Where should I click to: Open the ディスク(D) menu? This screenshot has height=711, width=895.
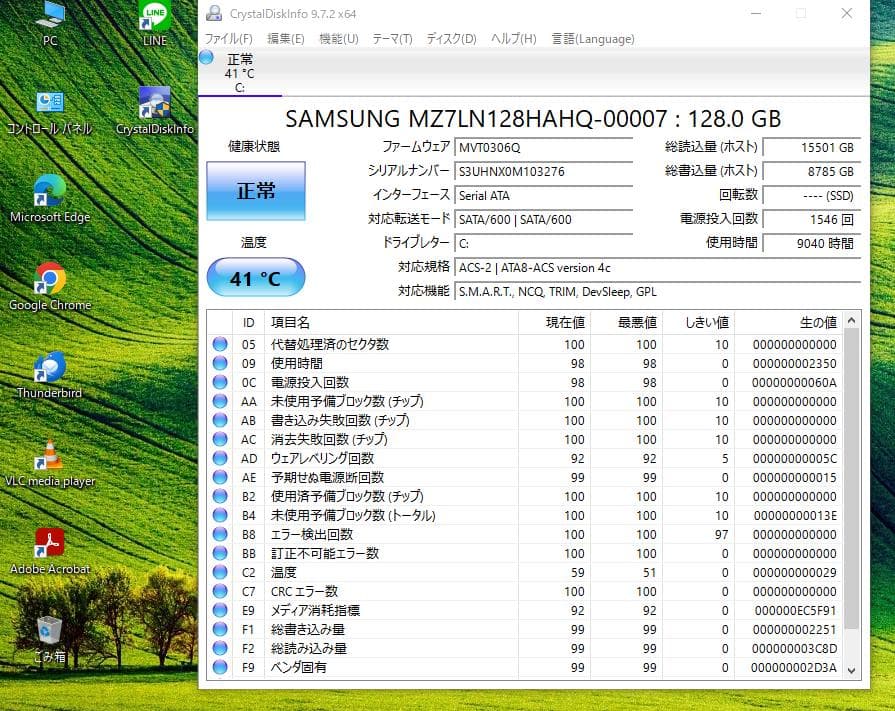451,39
